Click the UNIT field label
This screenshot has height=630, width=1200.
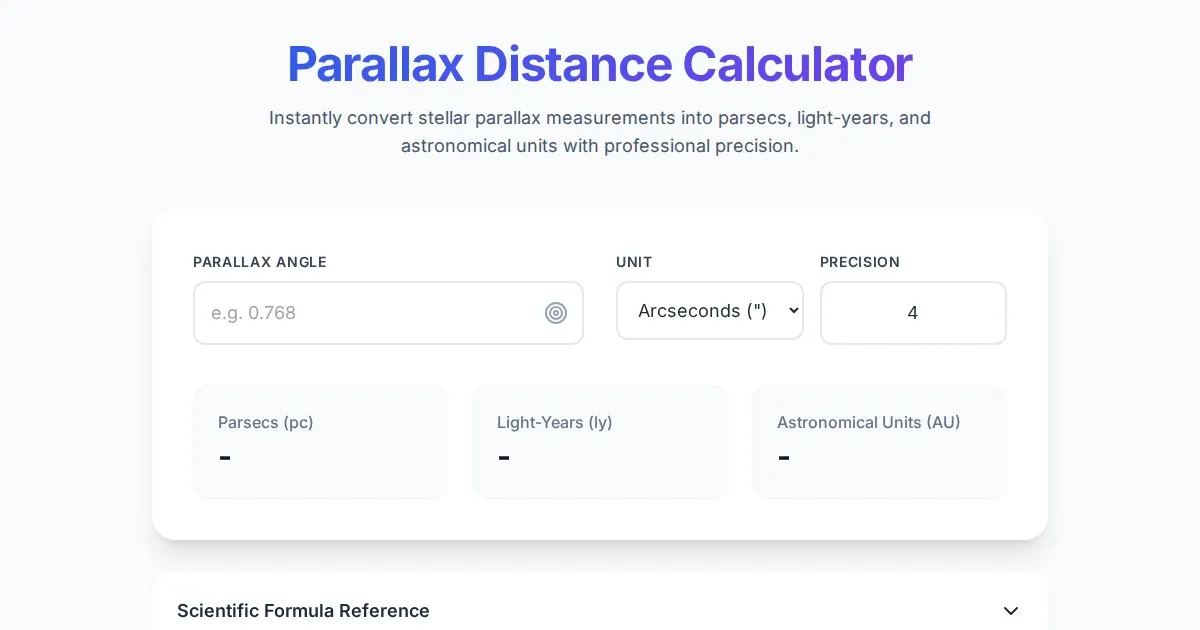click(x=634, y=262)
